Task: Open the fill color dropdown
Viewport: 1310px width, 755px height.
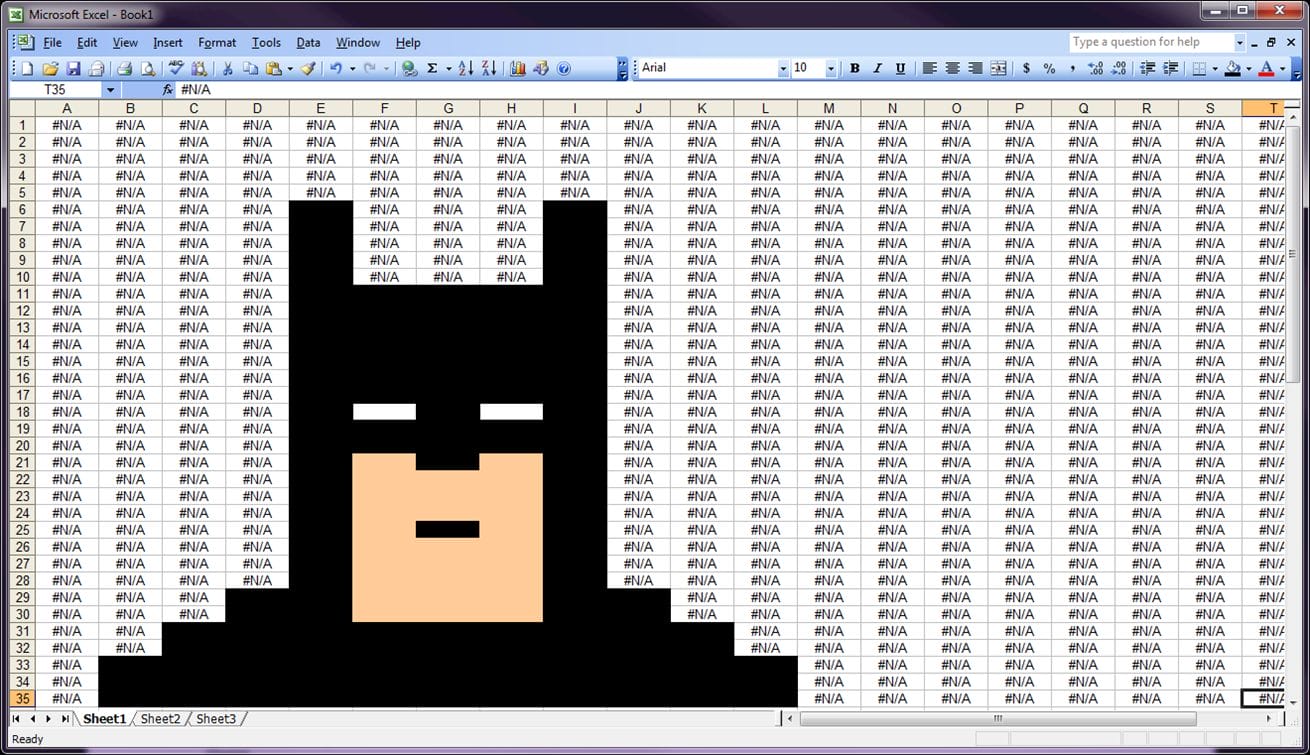Action: tap(1247, 68)
